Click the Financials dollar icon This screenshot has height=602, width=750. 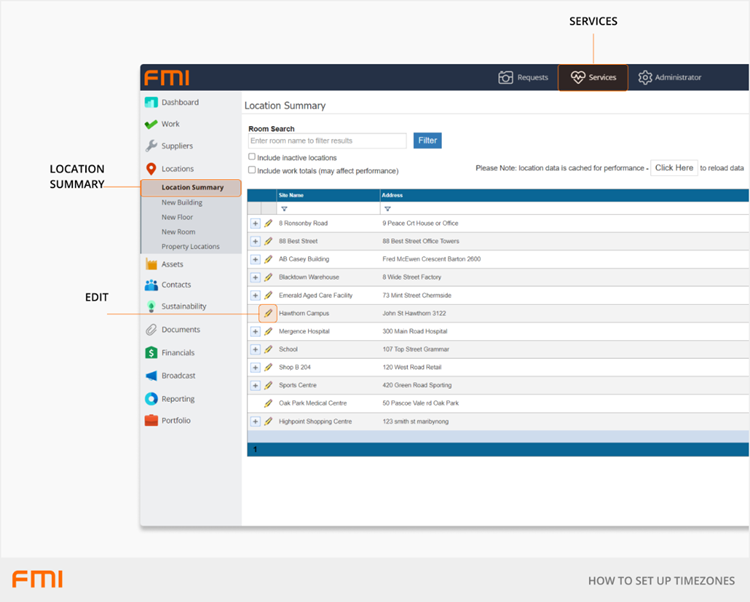coord(151,353)
